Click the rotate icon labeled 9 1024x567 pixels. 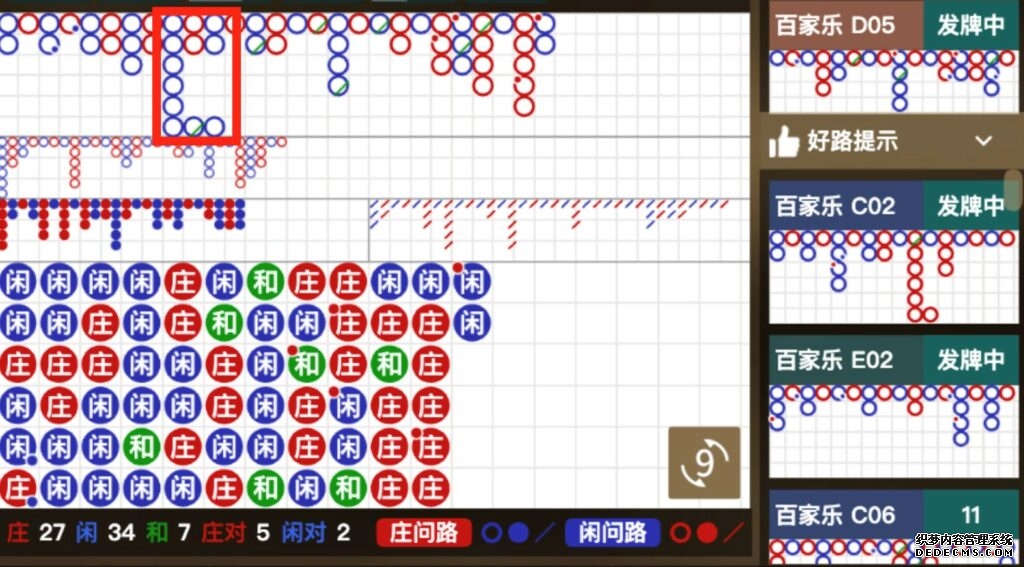pos(704,463)
